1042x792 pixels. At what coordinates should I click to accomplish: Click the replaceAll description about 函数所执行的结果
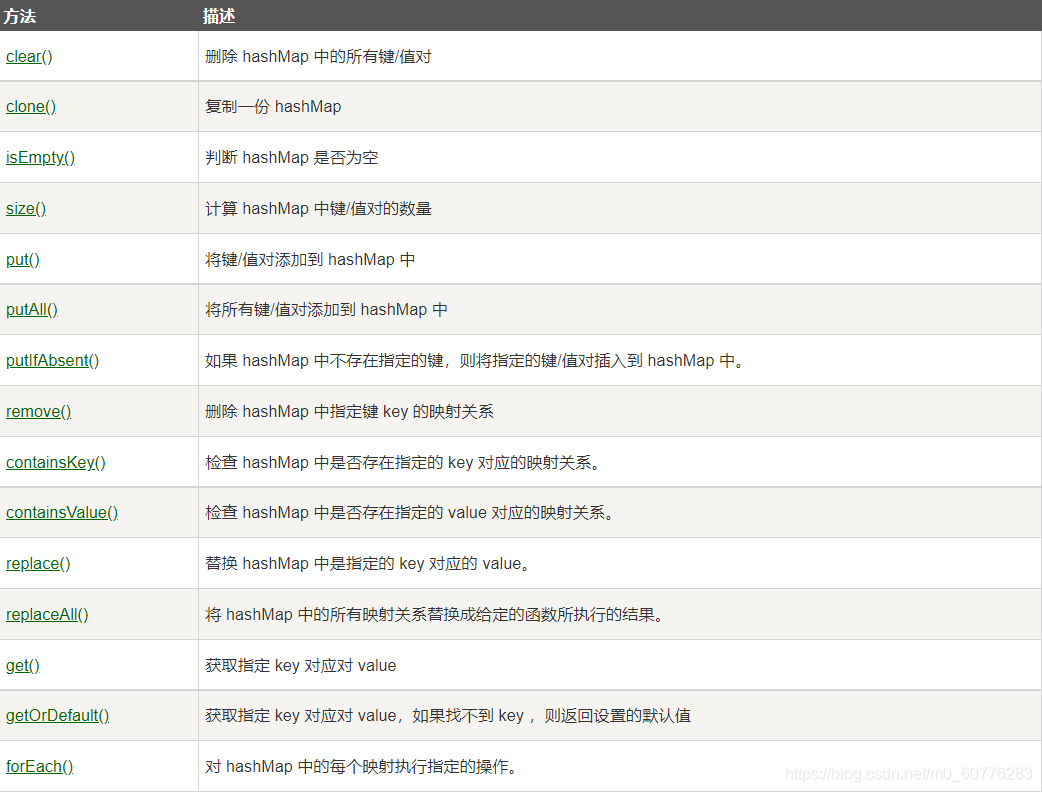click(435, 615)
